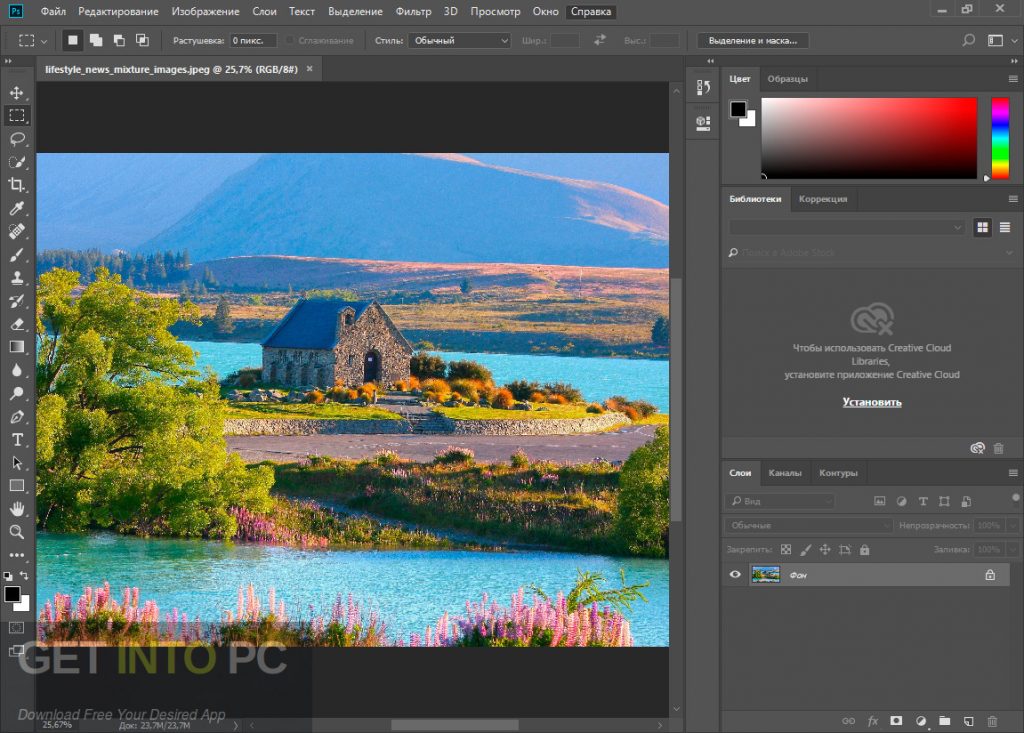Select the Quick Selection tool

17,162
